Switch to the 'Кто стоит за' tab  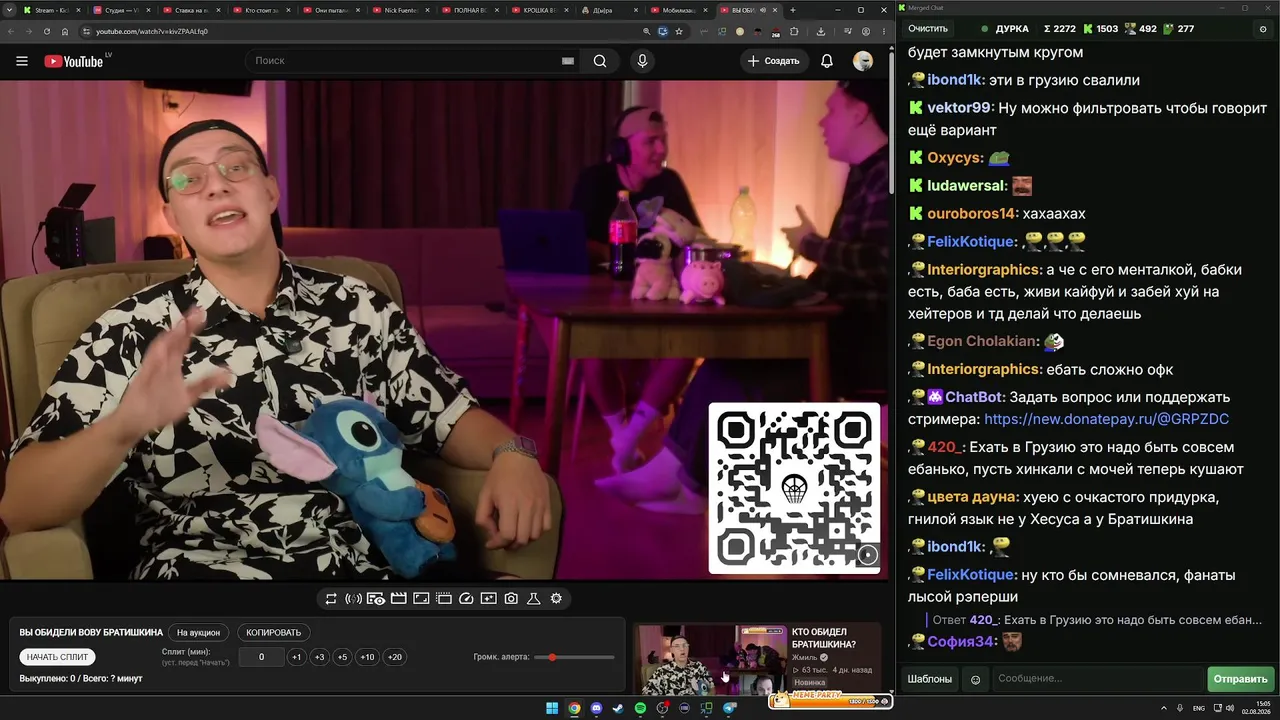pos(262,10)
